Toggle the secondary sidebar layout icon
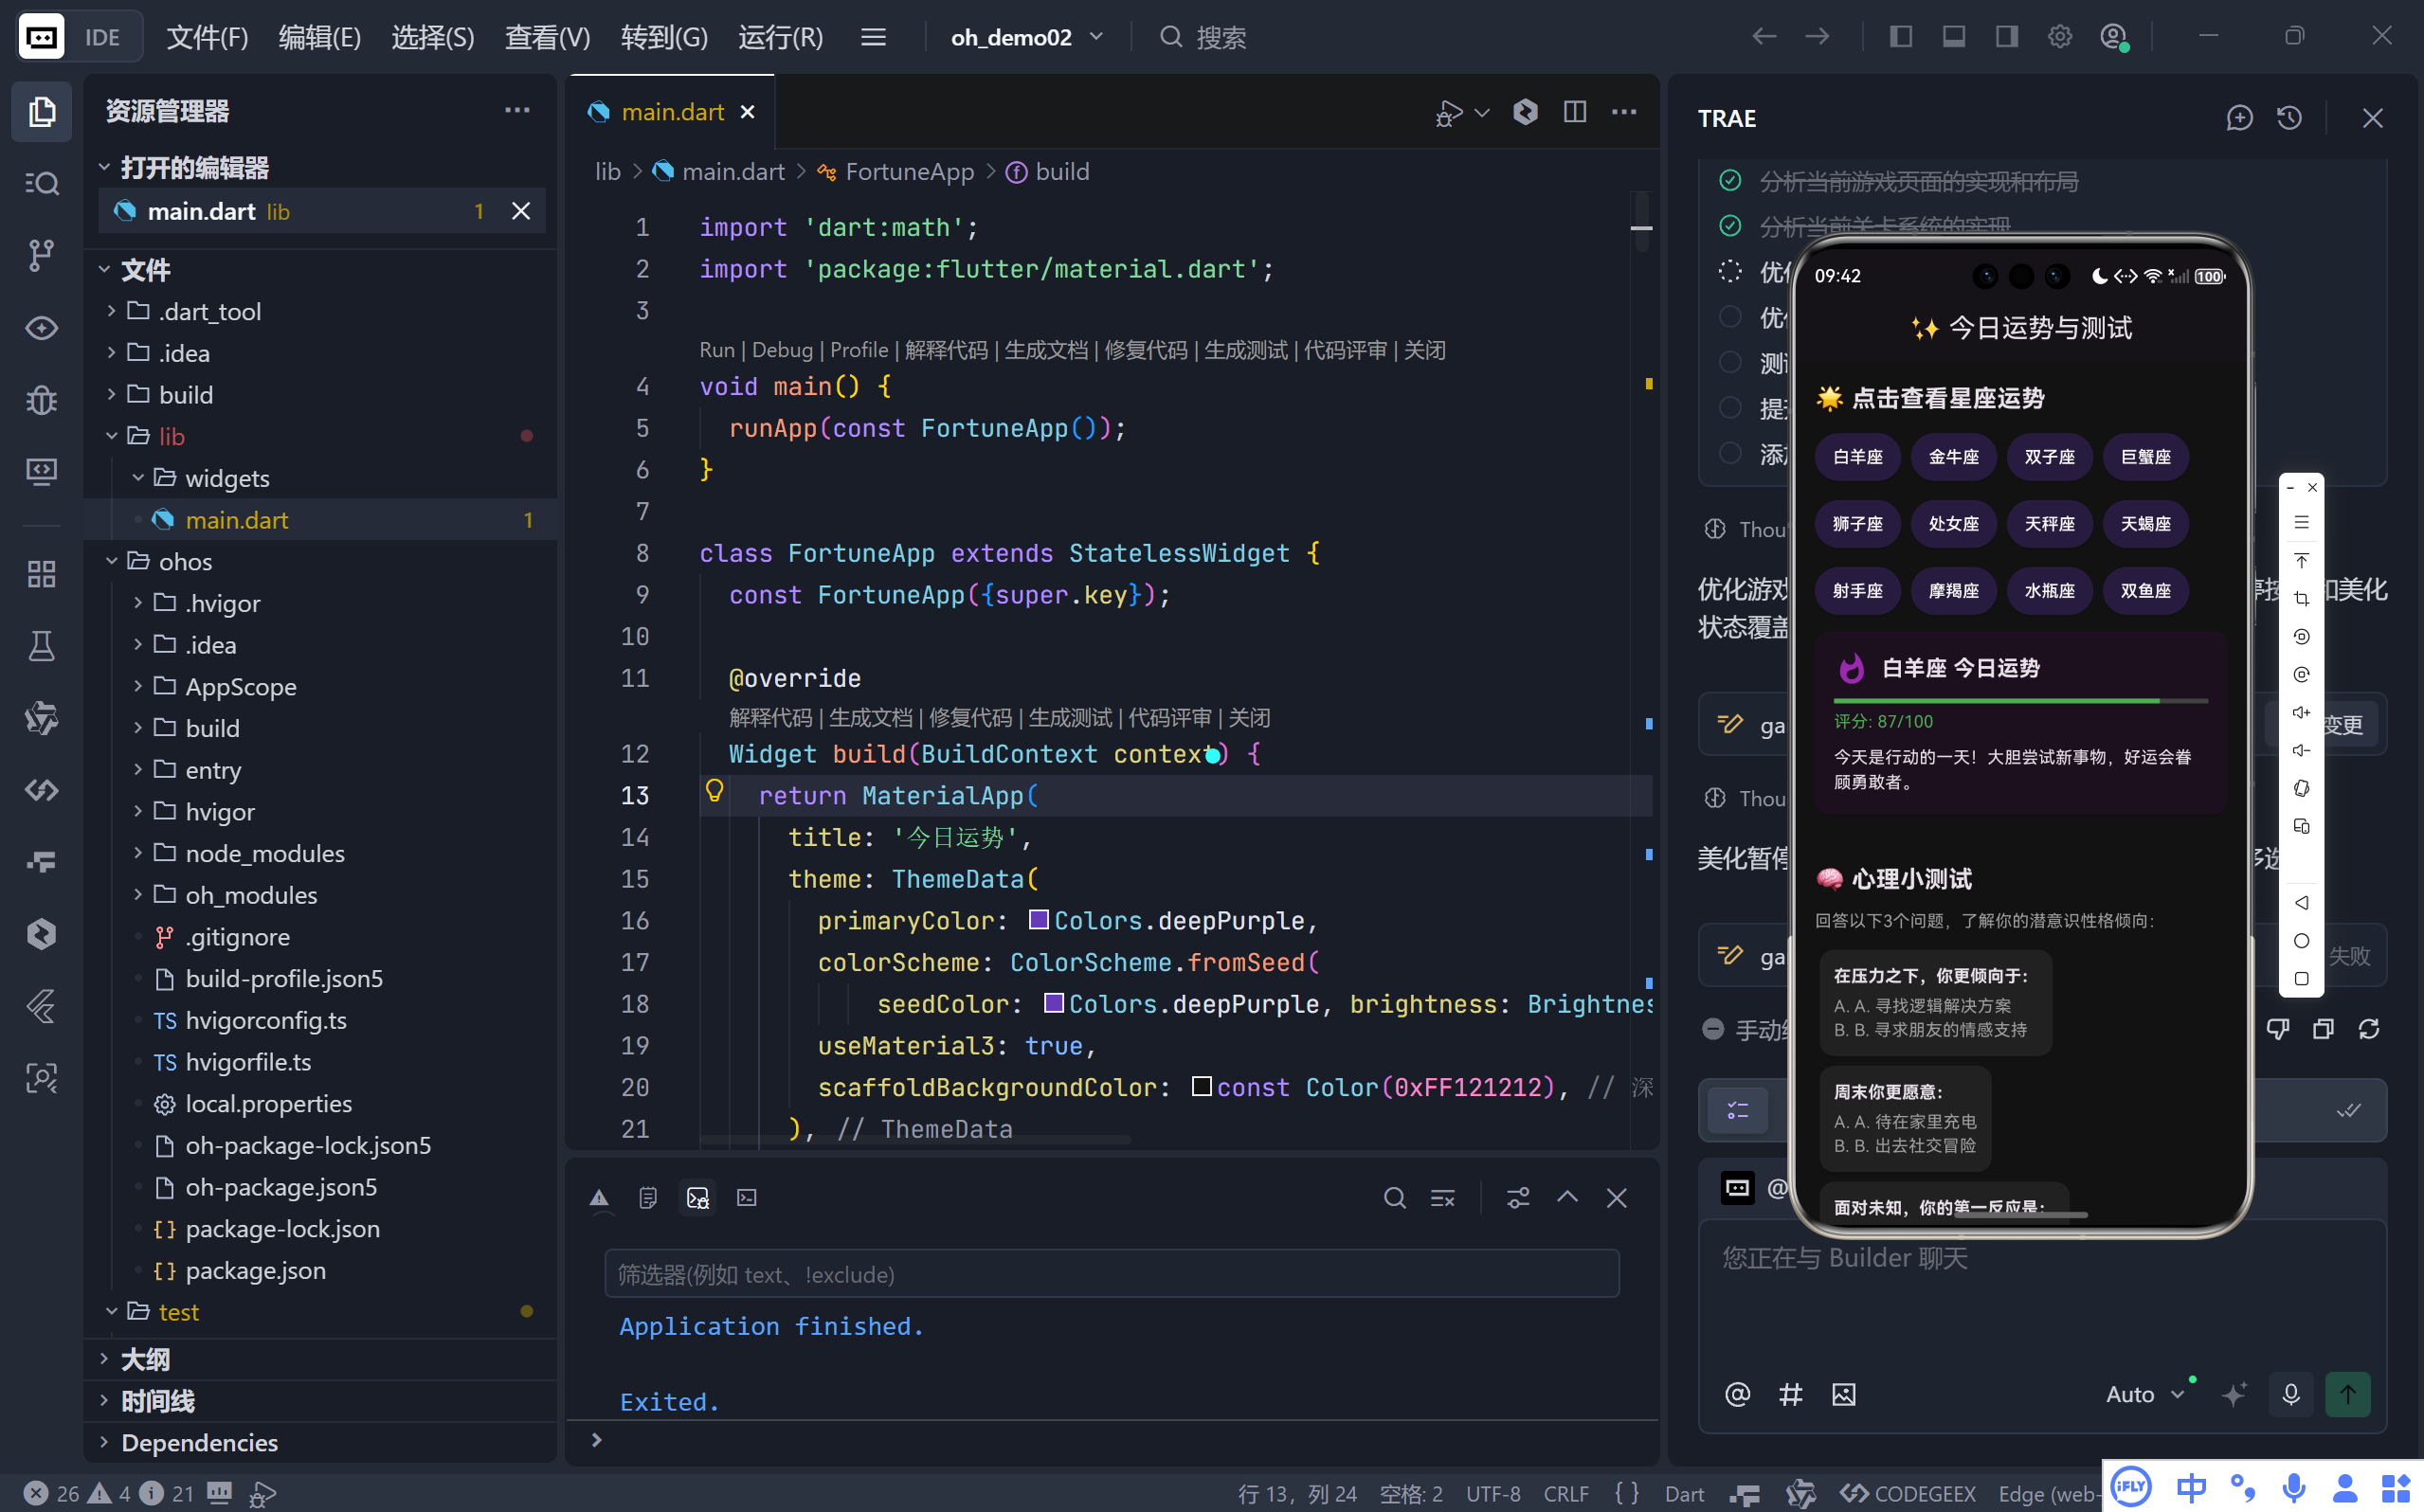 (2006, 37)
